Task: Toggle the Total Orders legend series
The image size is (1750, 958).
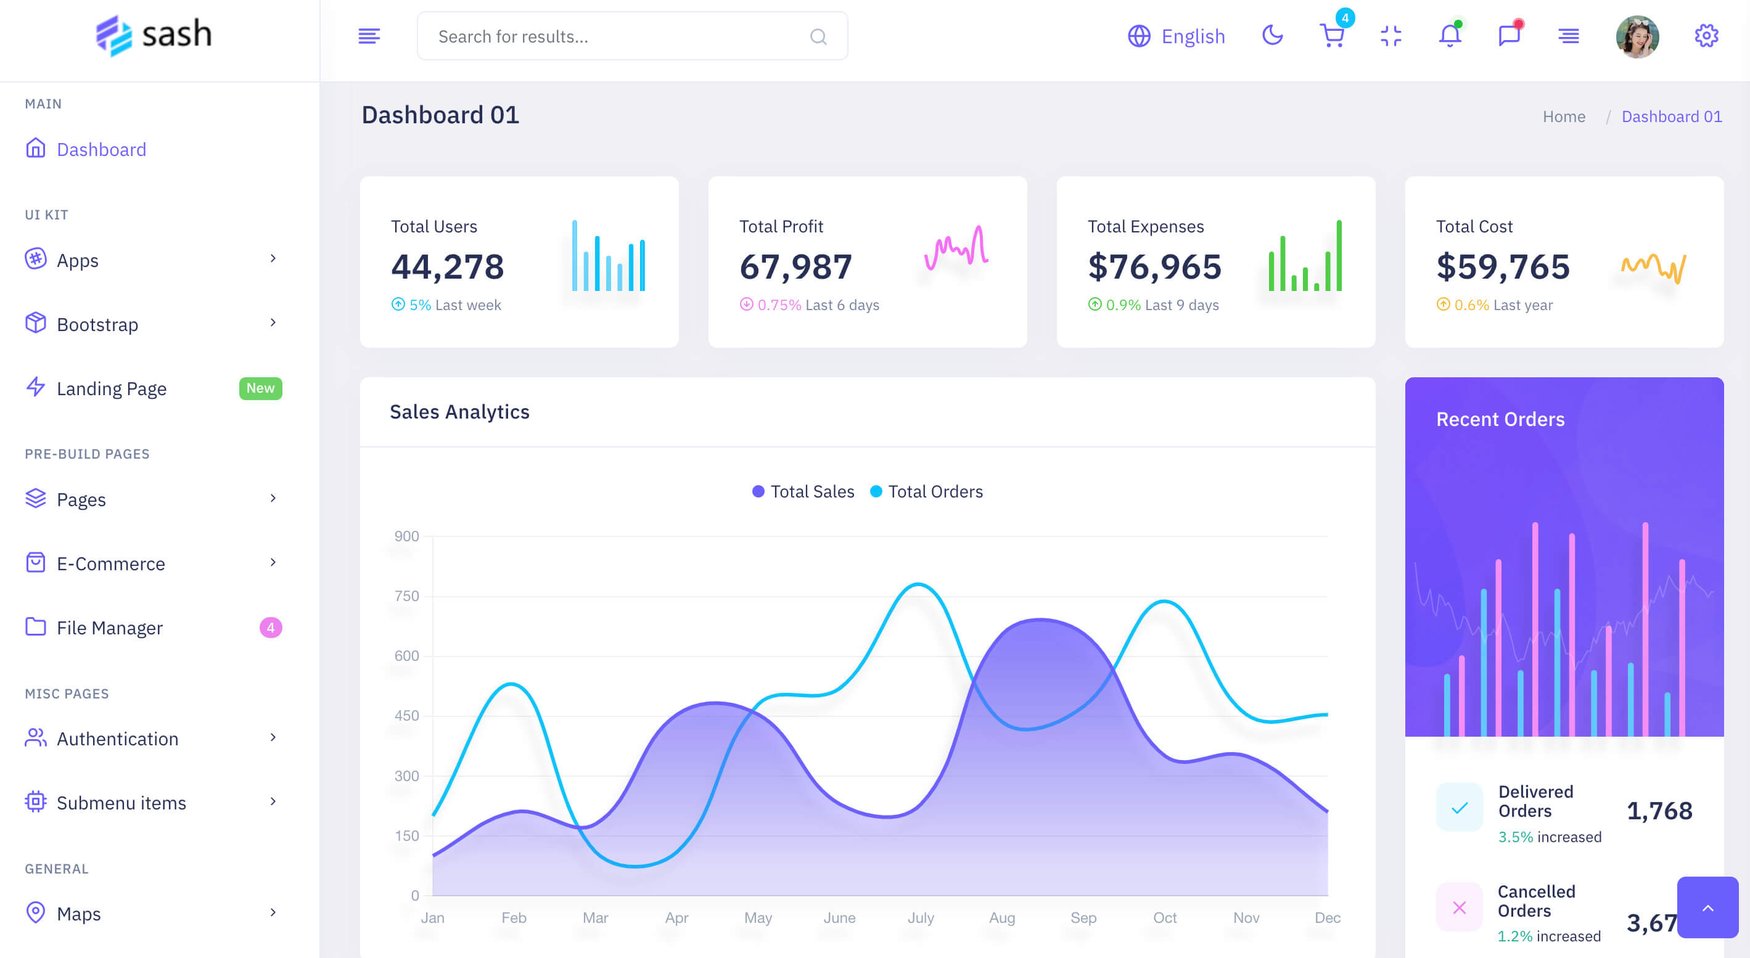Action: [926, 491]
